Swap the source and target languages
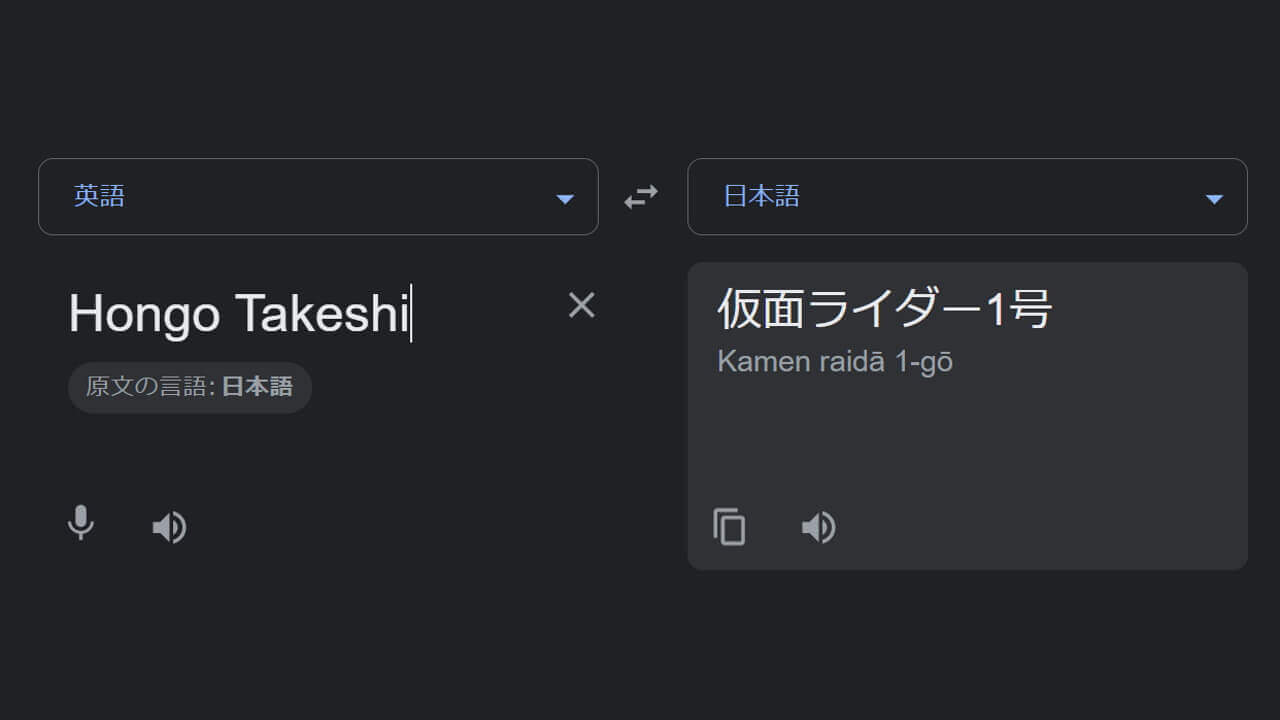1280x720 pixels. pos(640,196)
